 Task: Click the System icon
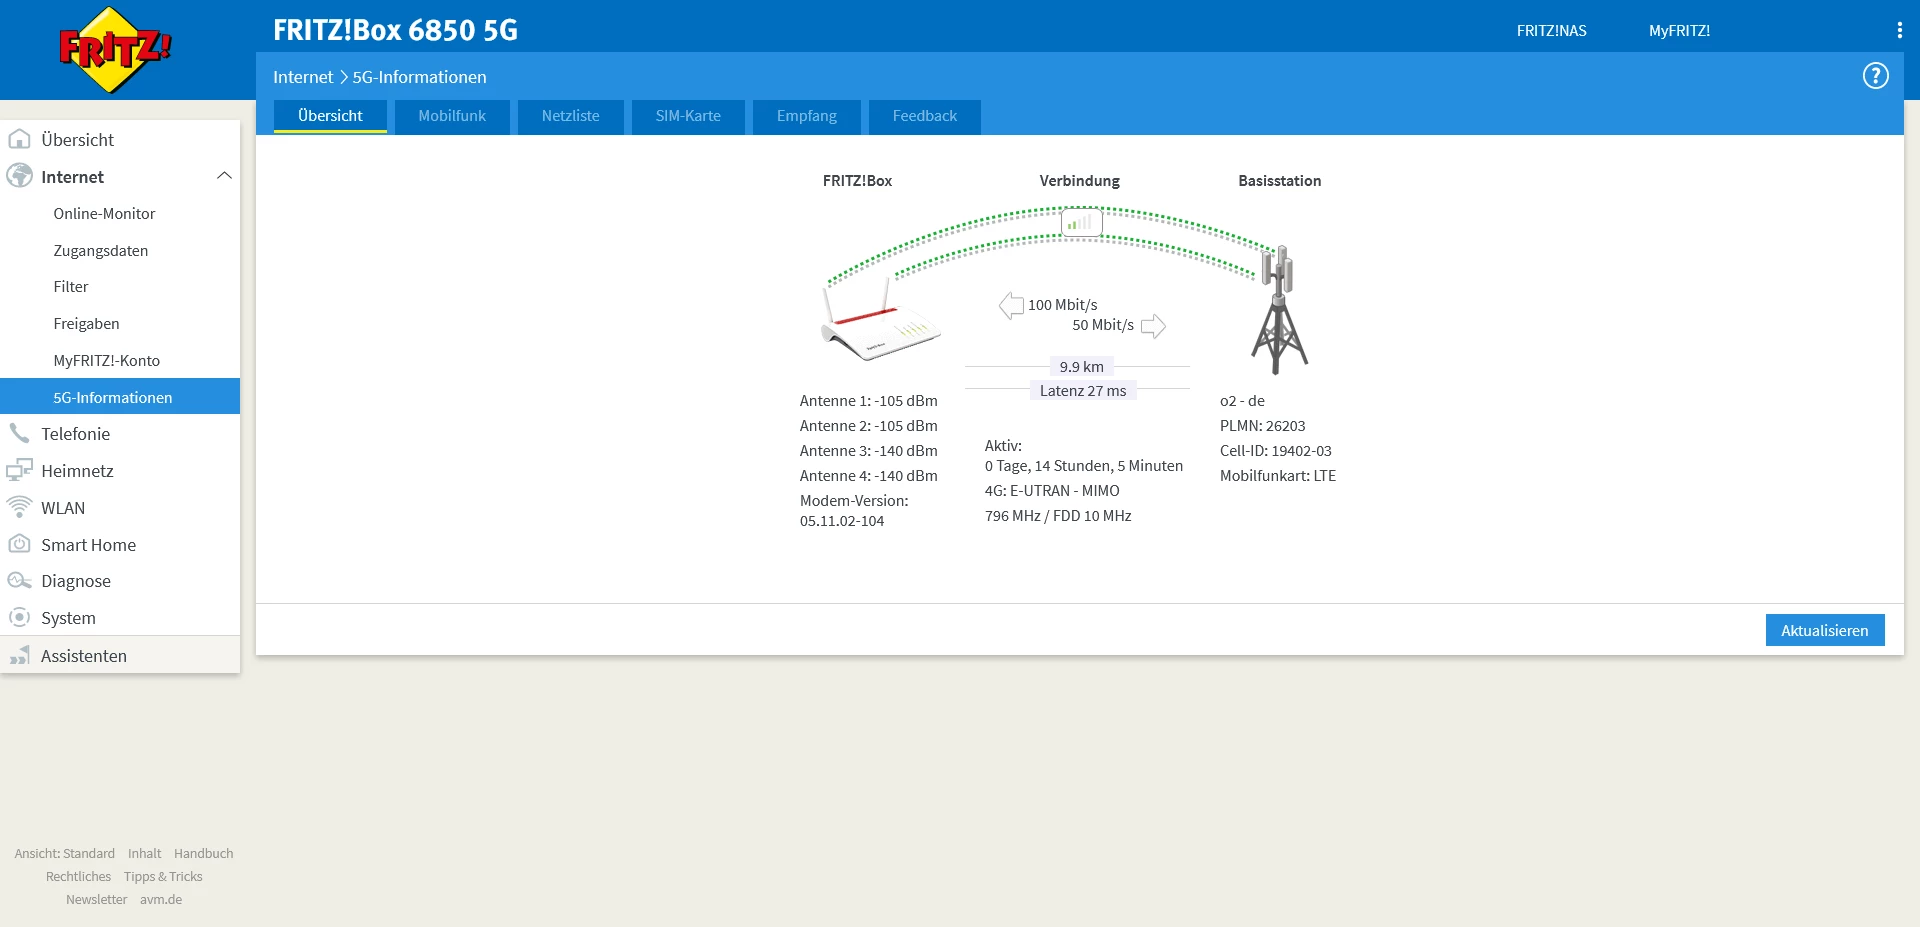(x=19, y=617)
